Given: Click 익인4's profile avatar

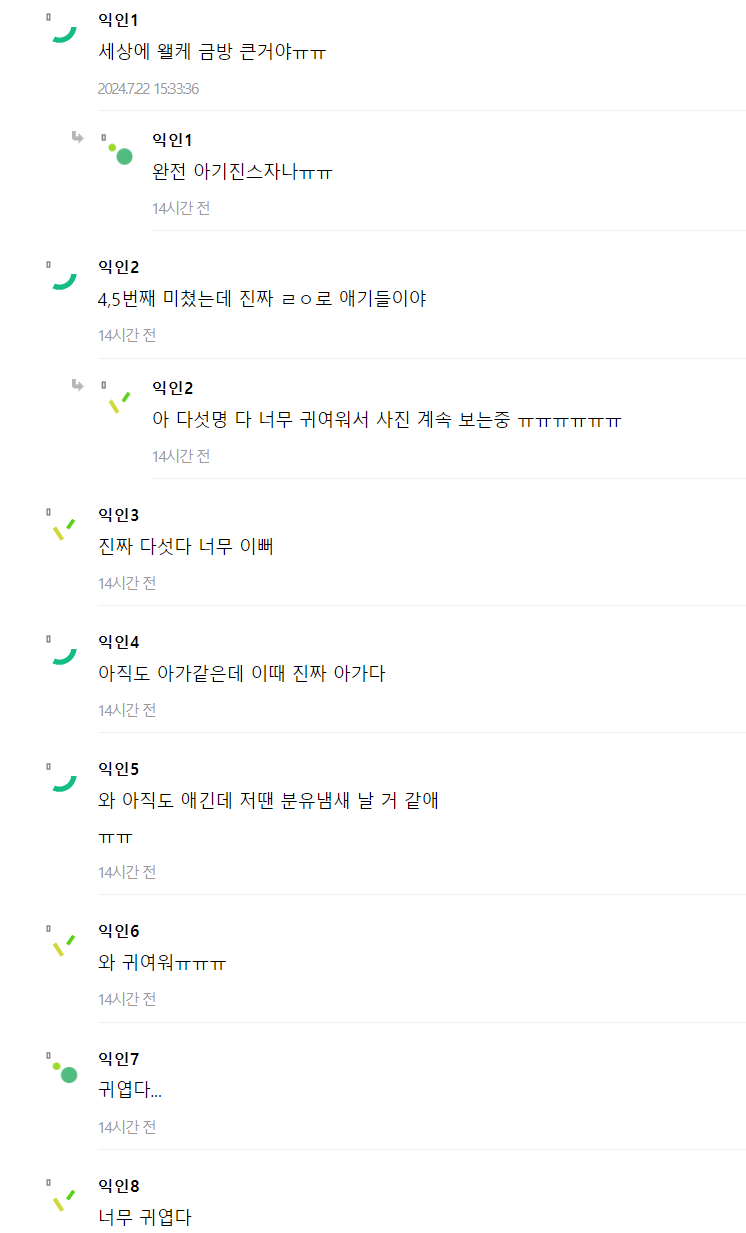Looking at the screenshot, I should [x=63, y=654].
